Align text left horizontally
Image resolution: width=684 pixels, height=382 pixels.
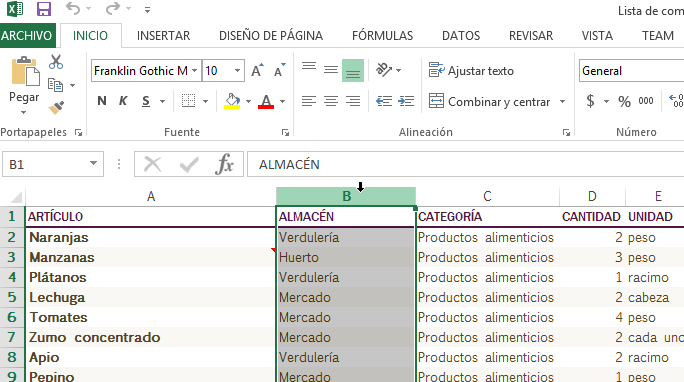point(309,101)
